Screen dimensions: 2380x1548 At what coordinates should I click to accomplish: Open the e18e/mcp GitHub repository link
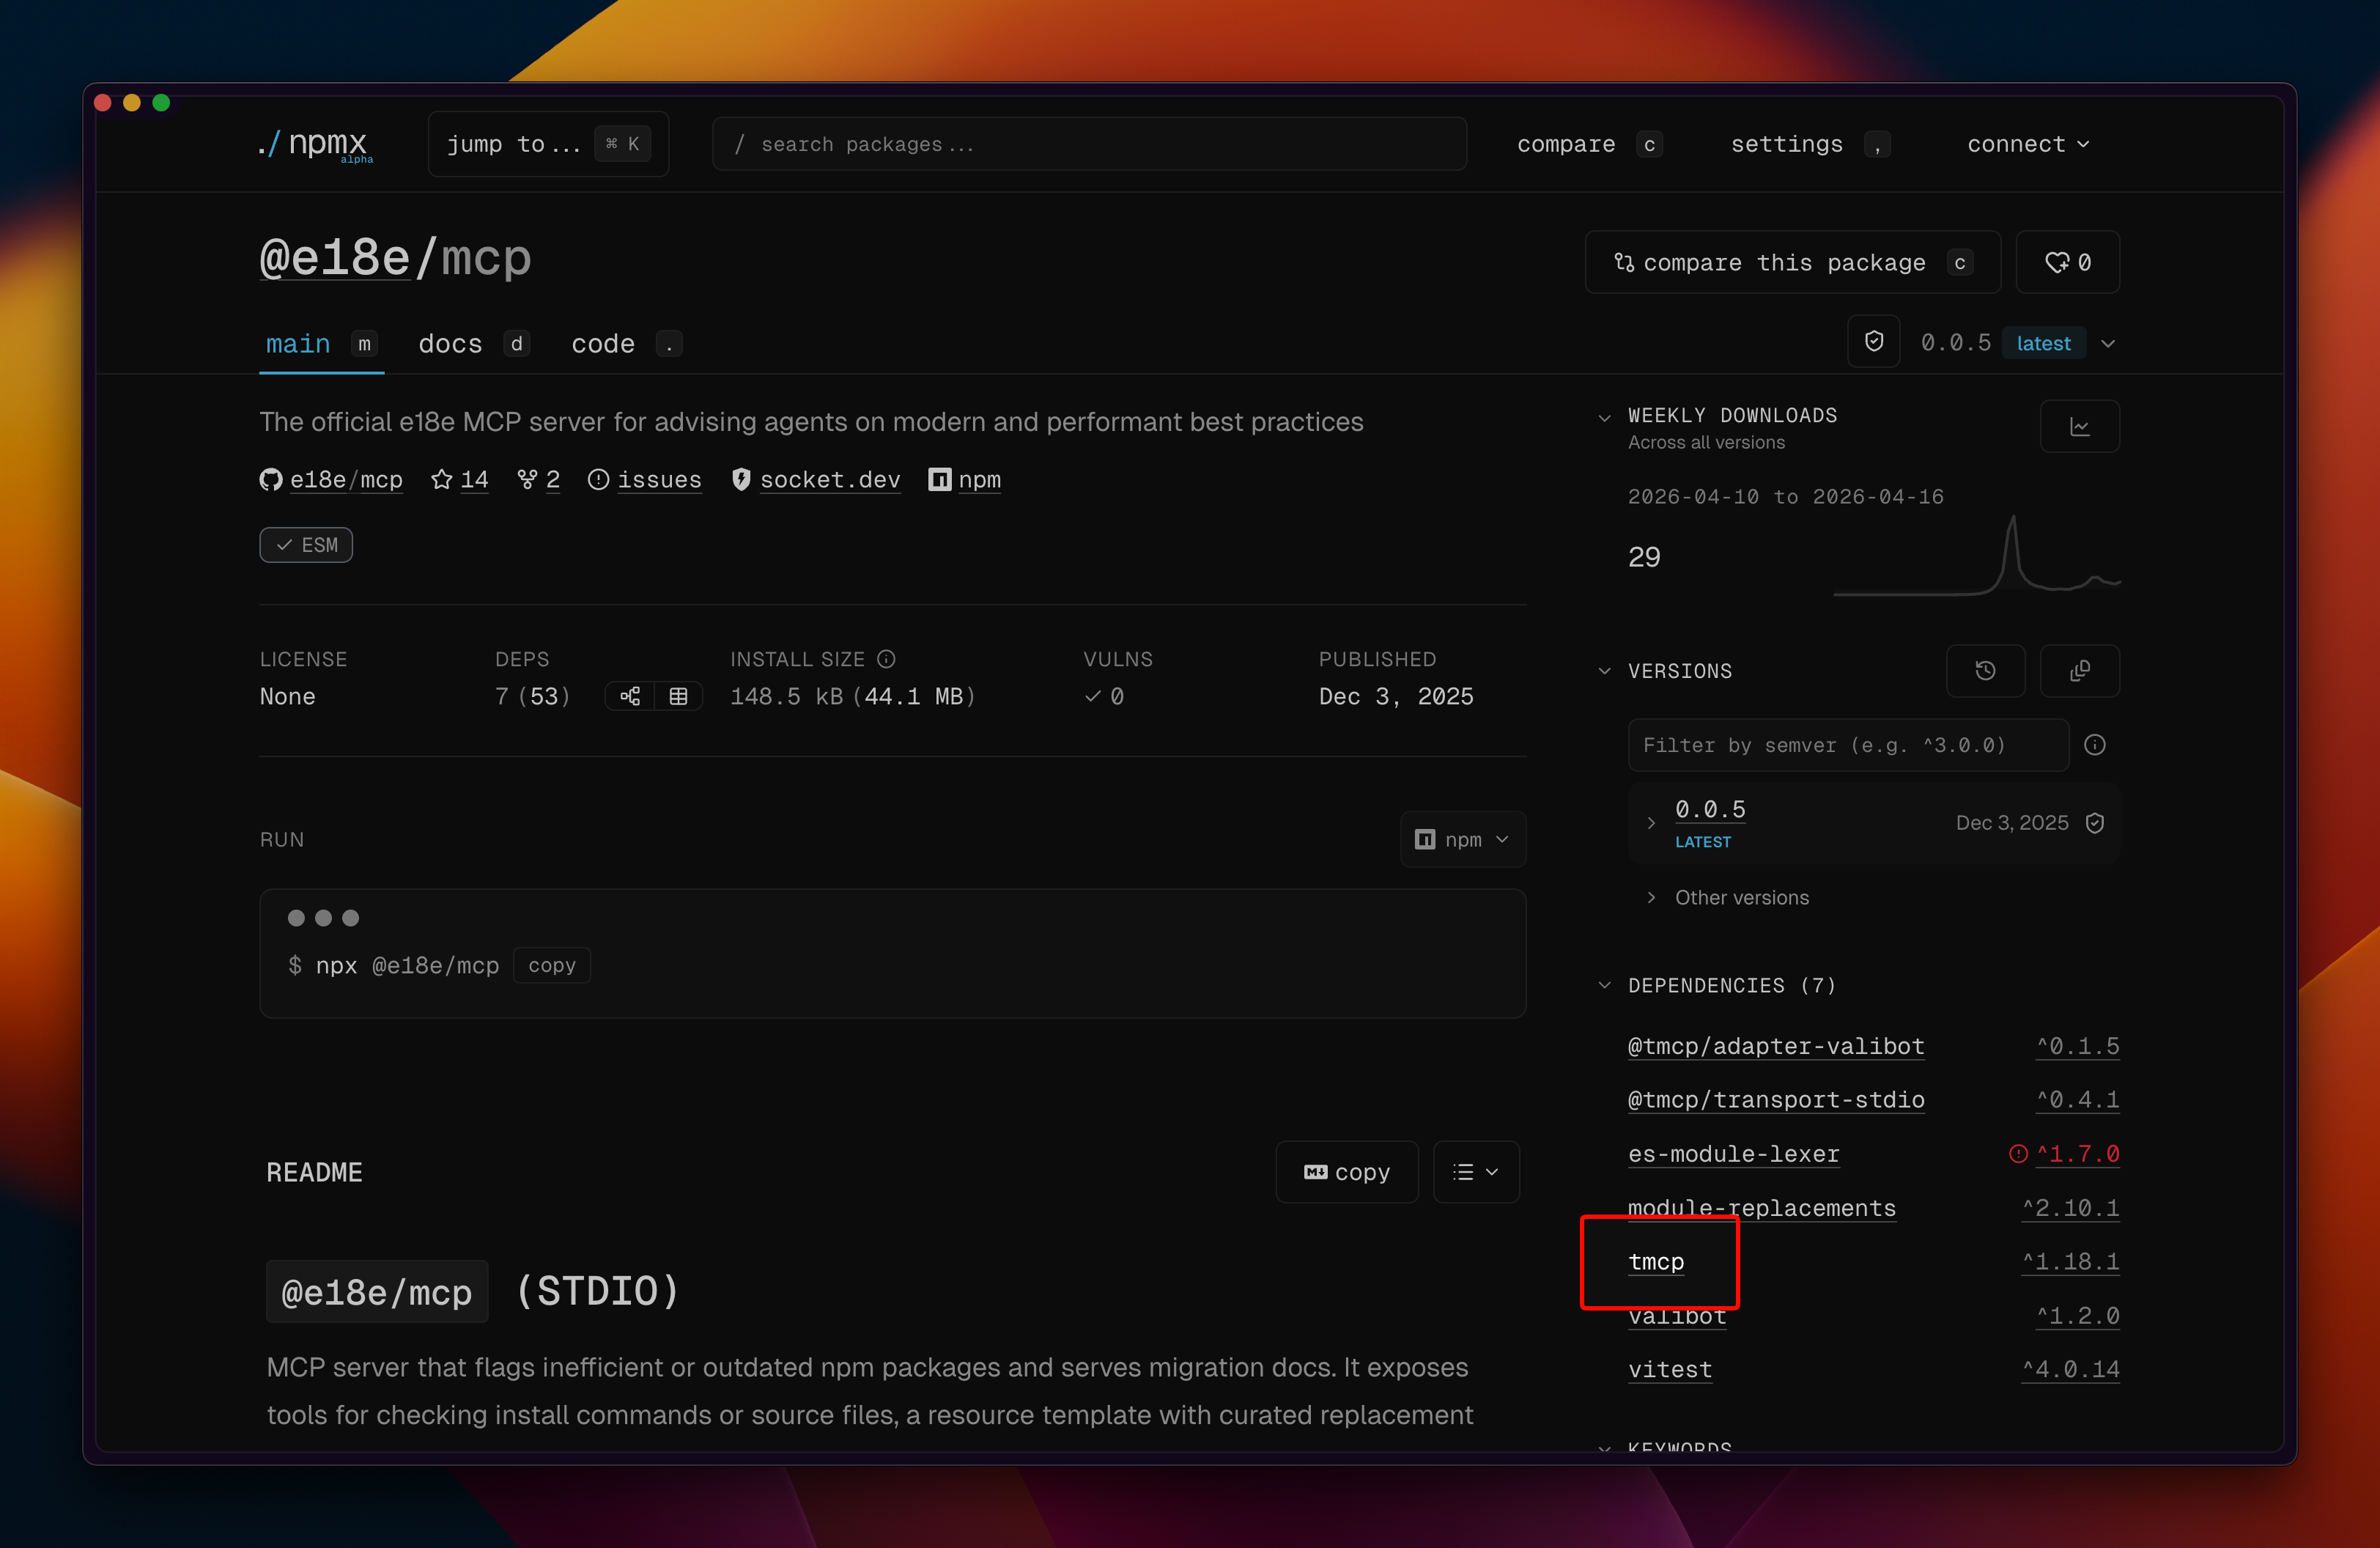[331, 480]
